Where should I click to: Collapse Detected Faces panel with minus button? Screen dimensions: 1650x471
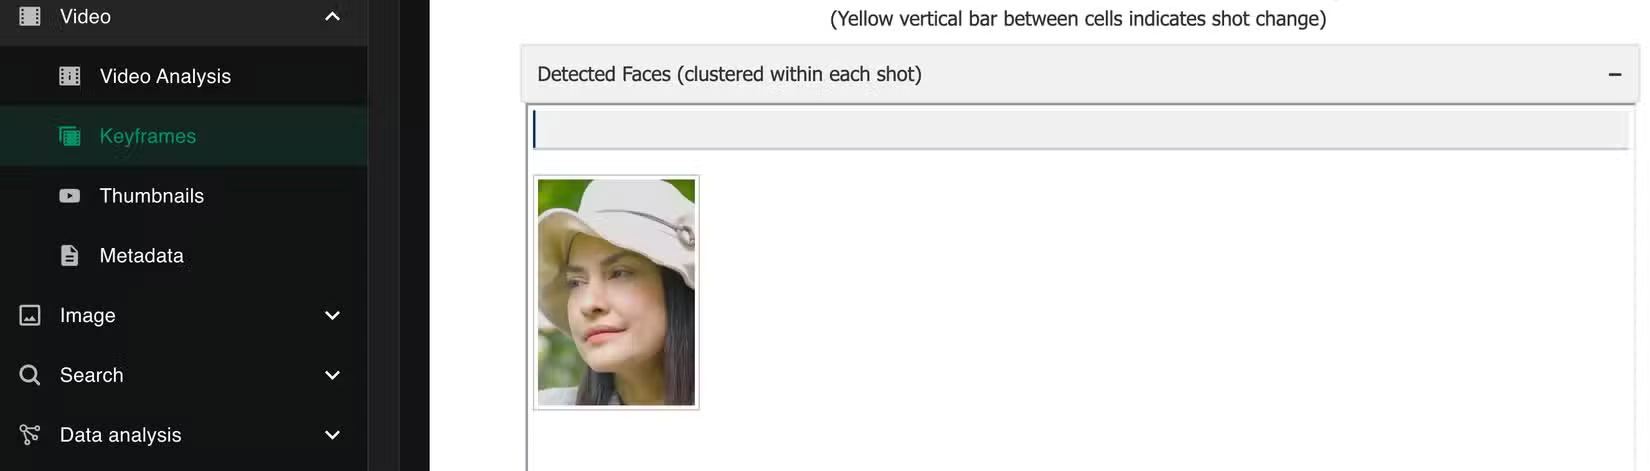click(1614, 74)
